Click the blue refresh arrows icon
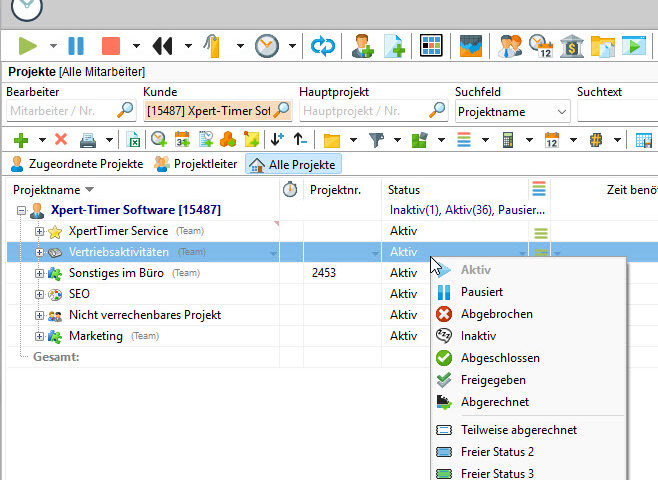 pos(323,45)
